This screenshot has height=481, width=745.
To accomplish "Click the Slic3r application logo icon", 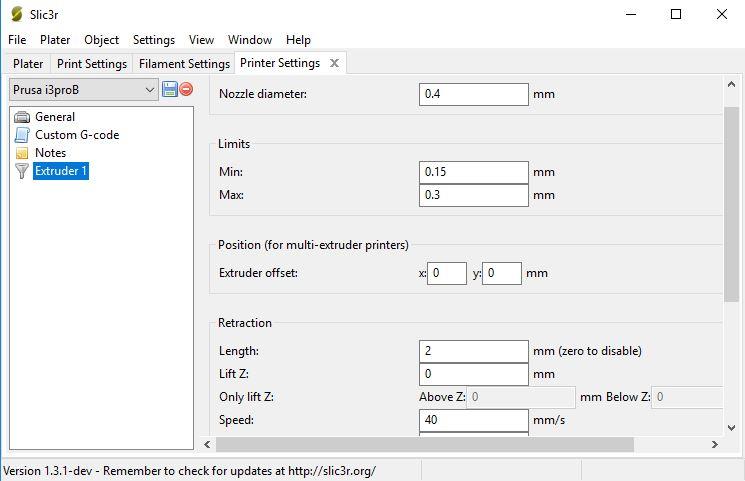I will (x=16, y=14).
